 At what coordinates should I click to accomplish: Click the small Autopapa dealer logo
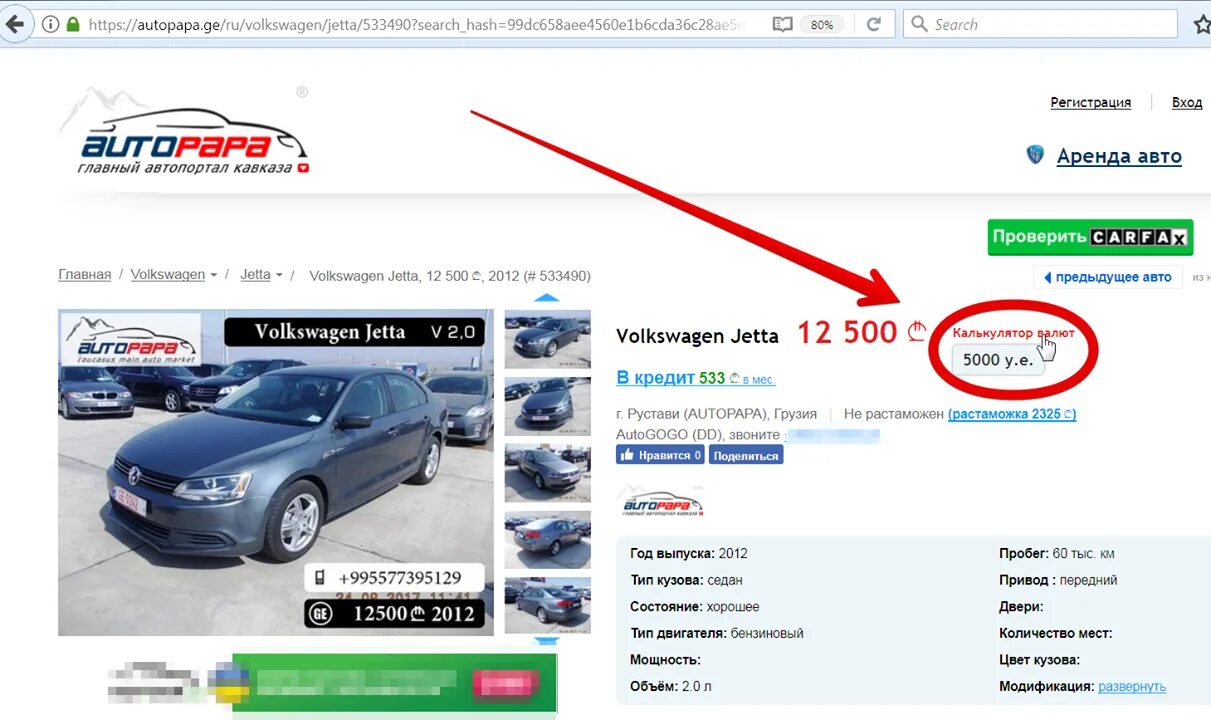pyautogui.click(x=660, y=501)
